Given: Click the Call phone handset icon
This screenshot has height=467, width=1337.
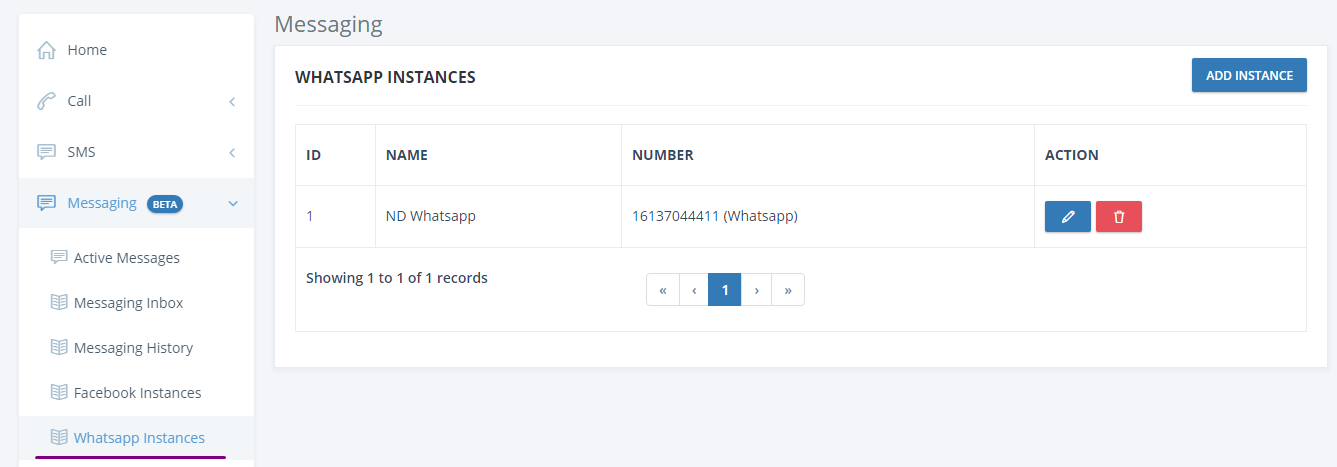Looking at the screenshot, I should 46,101.
